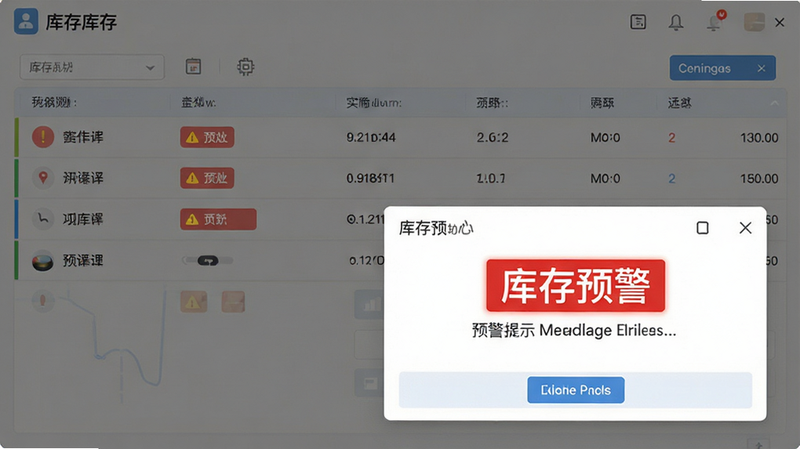Expand the 库存 system dropdown
The height and width of the screenshot is (449, 800).
coord(92,67)
